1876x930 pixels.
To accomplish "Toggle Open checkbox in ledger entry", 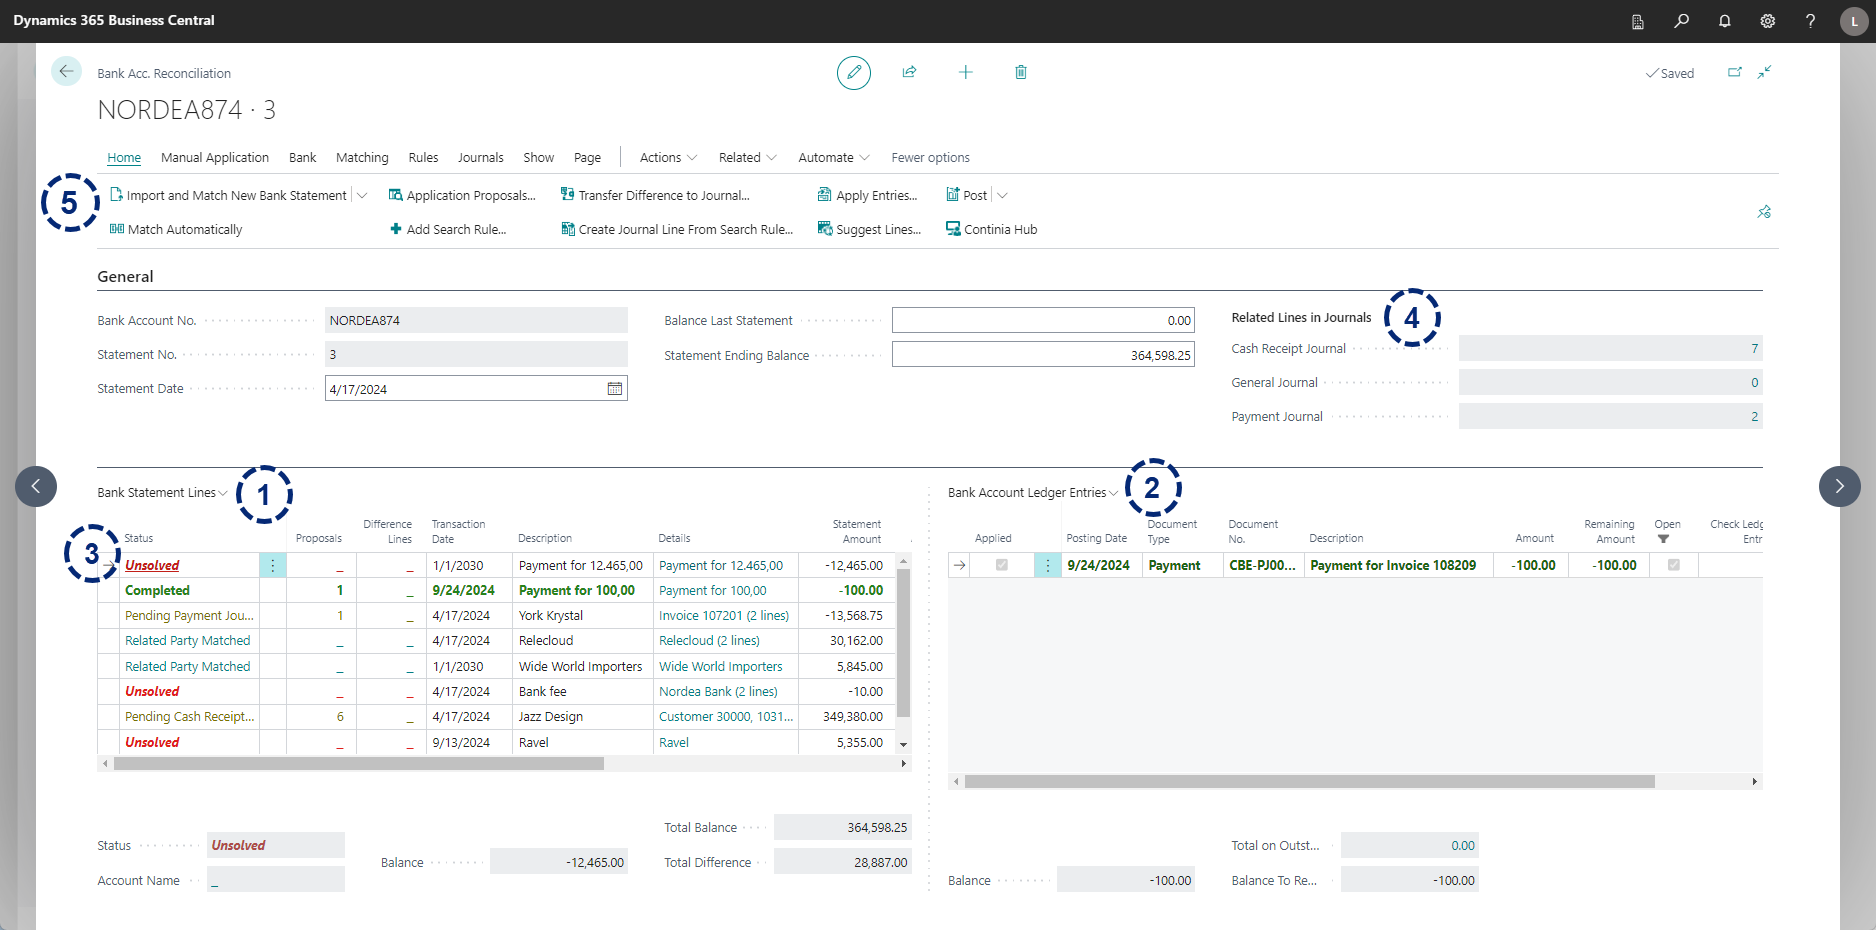I will [x=1673, y=565].
